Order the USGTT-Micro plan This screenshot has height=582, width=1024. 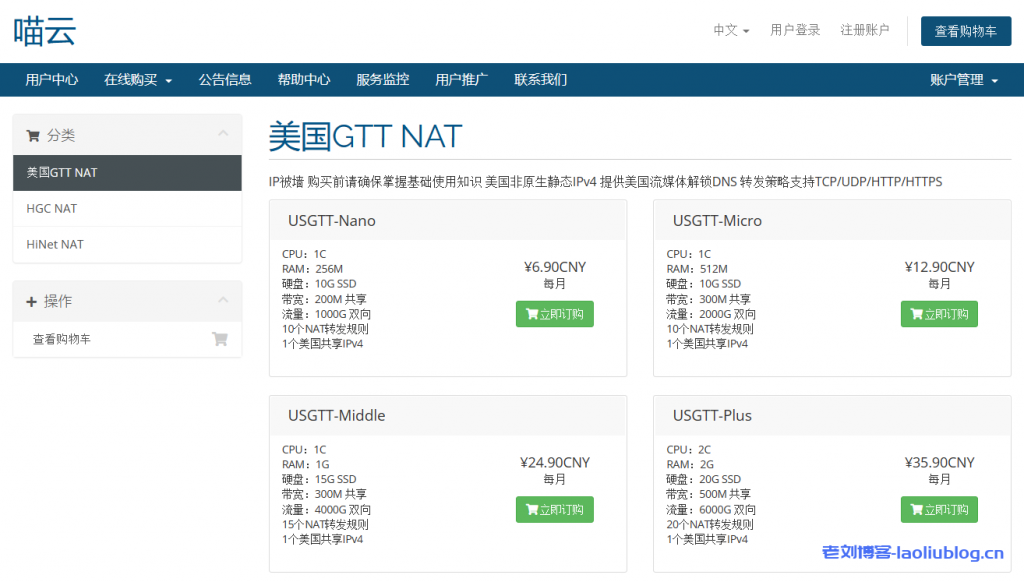939,314
